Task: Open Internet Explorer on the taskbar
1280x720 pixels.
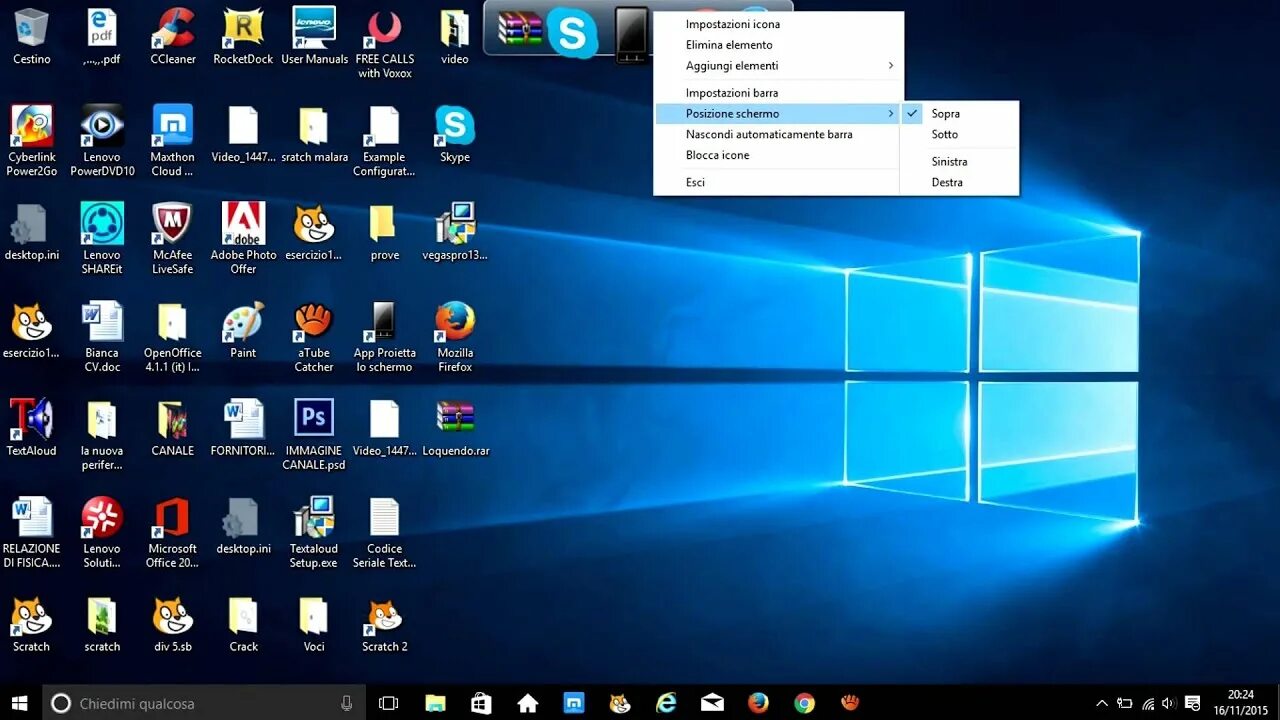Action: (666, 703)
